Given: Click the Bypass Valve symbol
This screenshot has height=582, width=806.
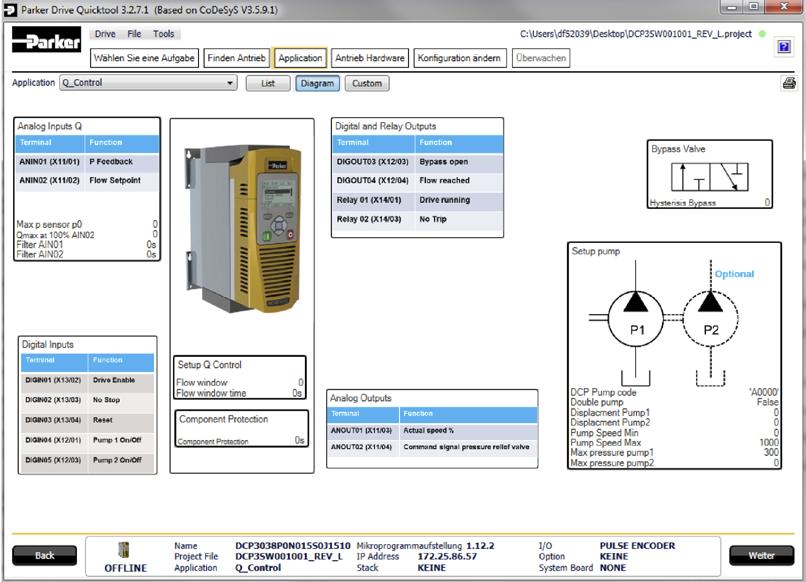Looking at the screenshot, I should click(x=710, y=177).
